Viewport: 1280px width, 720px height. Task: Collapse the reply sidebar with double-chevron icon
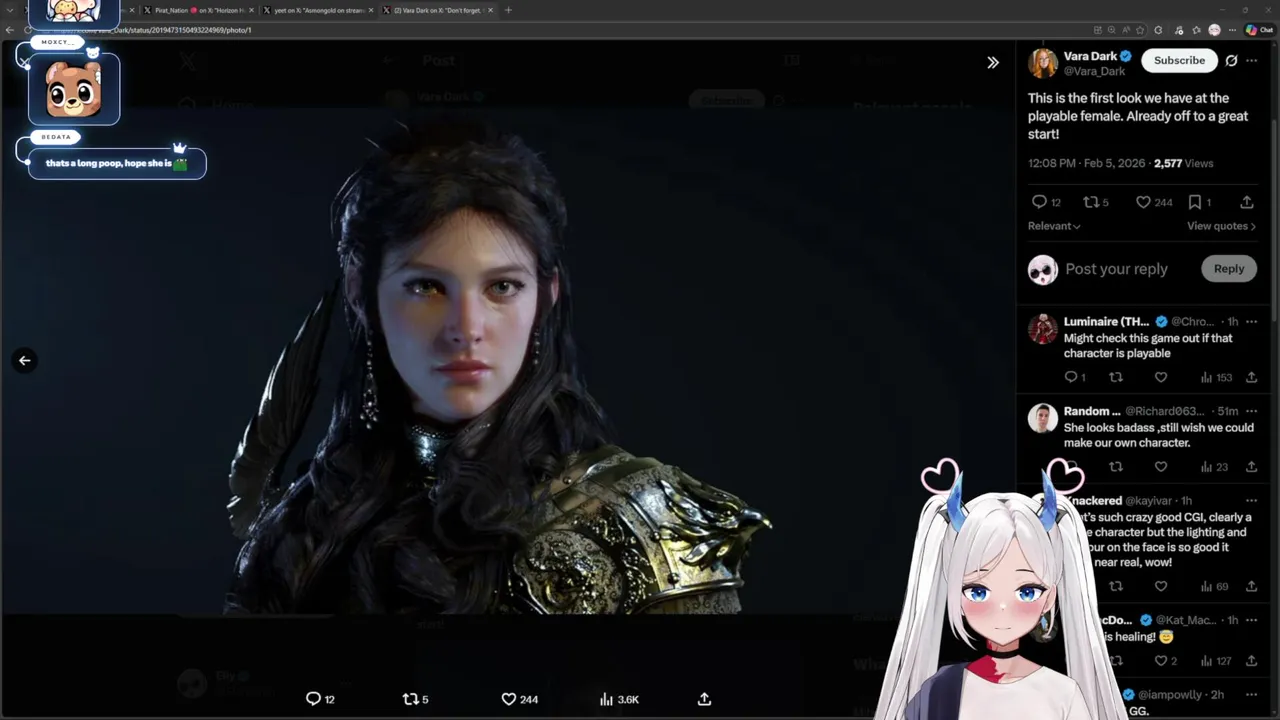coord(993,62)
